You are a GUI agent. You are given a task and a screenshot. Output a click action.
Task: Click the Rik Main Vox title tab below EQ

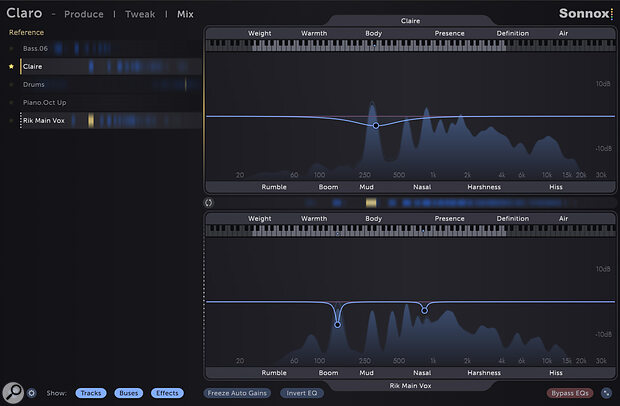tap(410, 386)
